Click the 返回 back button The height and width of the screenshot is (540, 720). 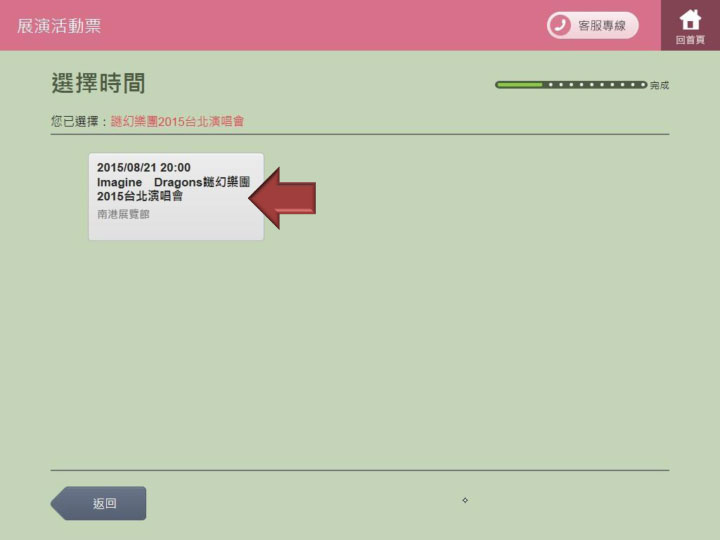(x=98, y=503)
